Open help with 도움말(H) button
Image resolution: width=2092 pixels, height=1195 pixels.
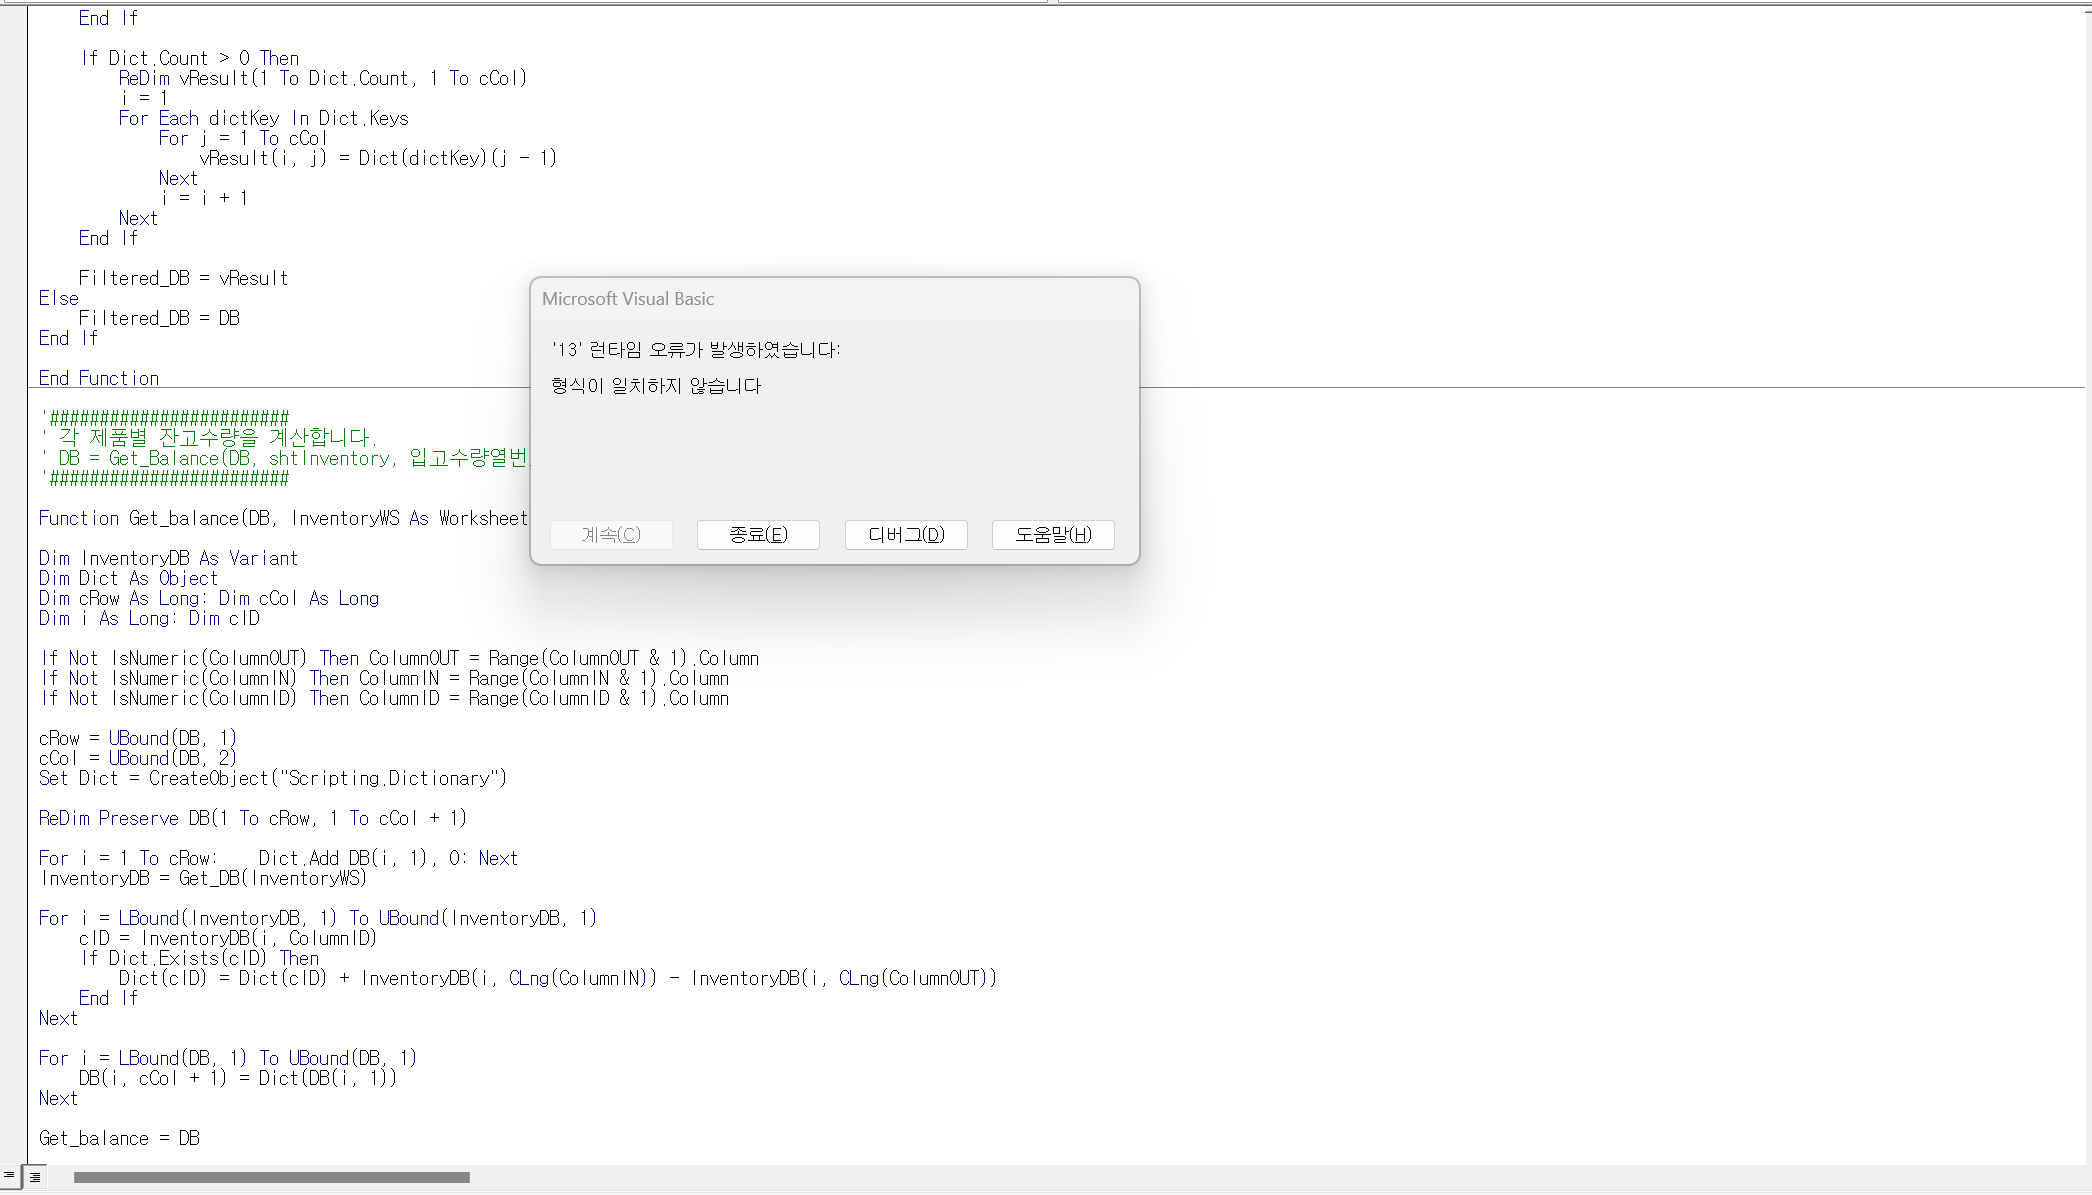click(x=1053, y=535)
